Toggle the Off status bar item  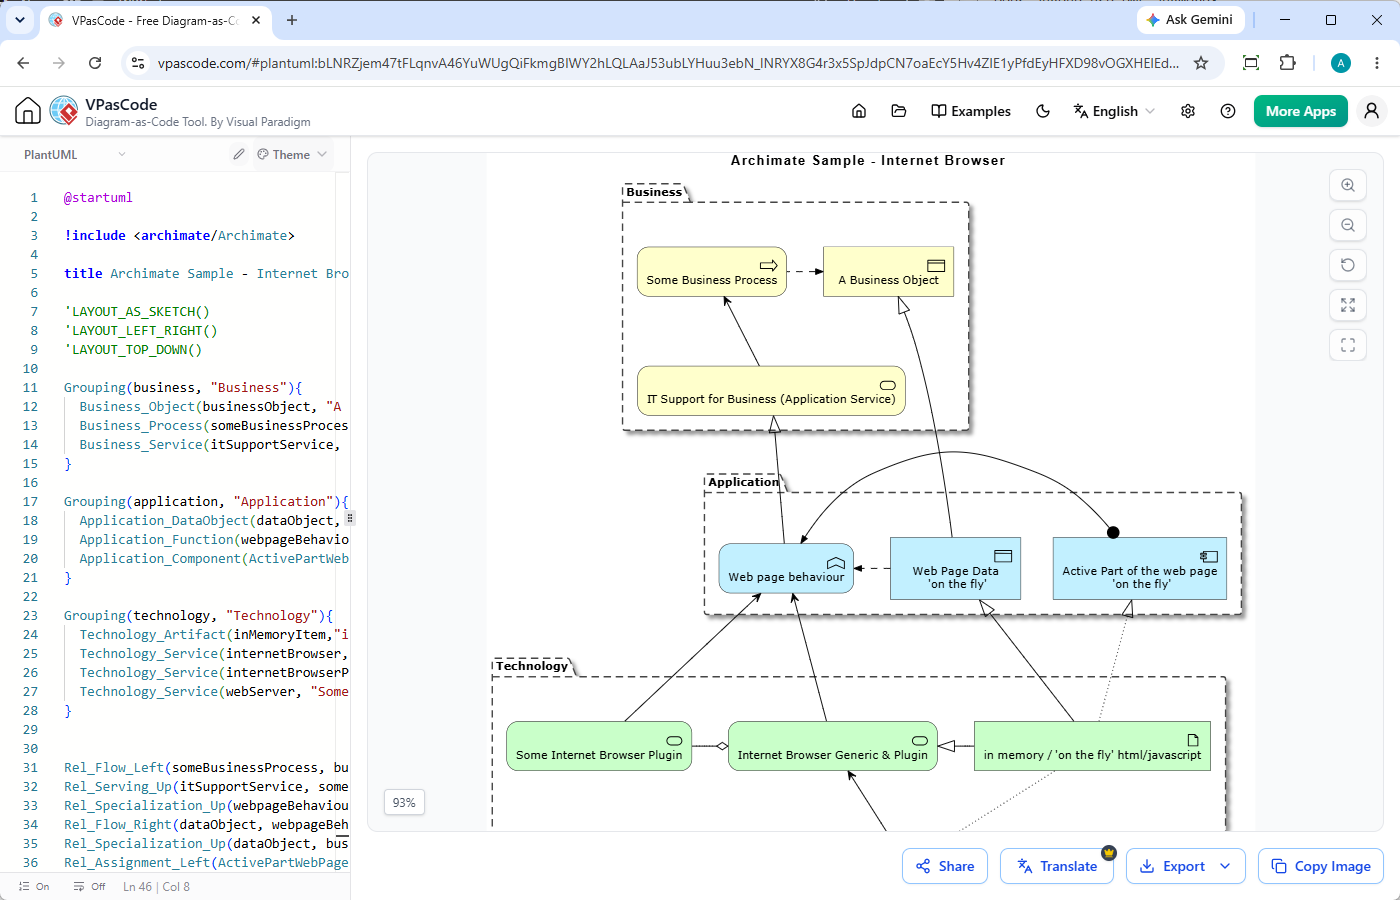click(89, 886)
